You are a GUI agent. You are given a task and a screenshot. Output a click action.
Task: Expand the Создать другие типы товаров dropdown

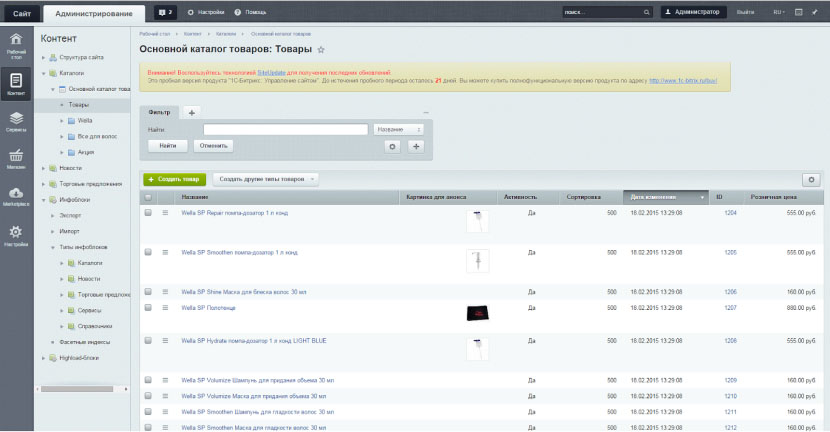pyautogui.click(x=264, y=179)
